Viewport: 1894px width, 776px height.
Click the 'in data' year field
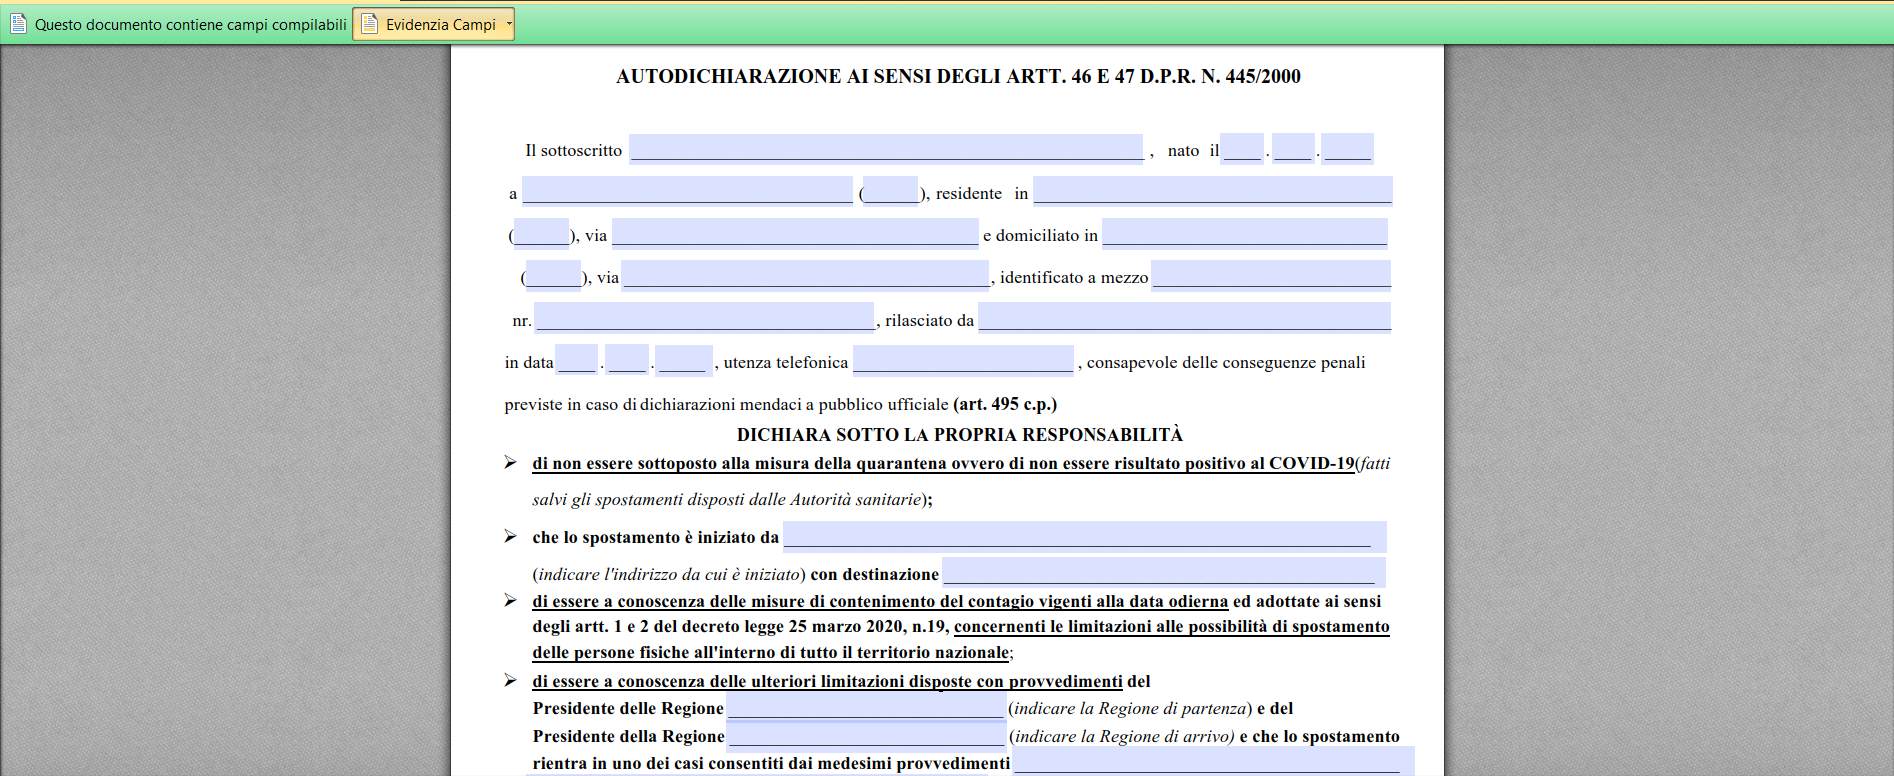point(684,360)
